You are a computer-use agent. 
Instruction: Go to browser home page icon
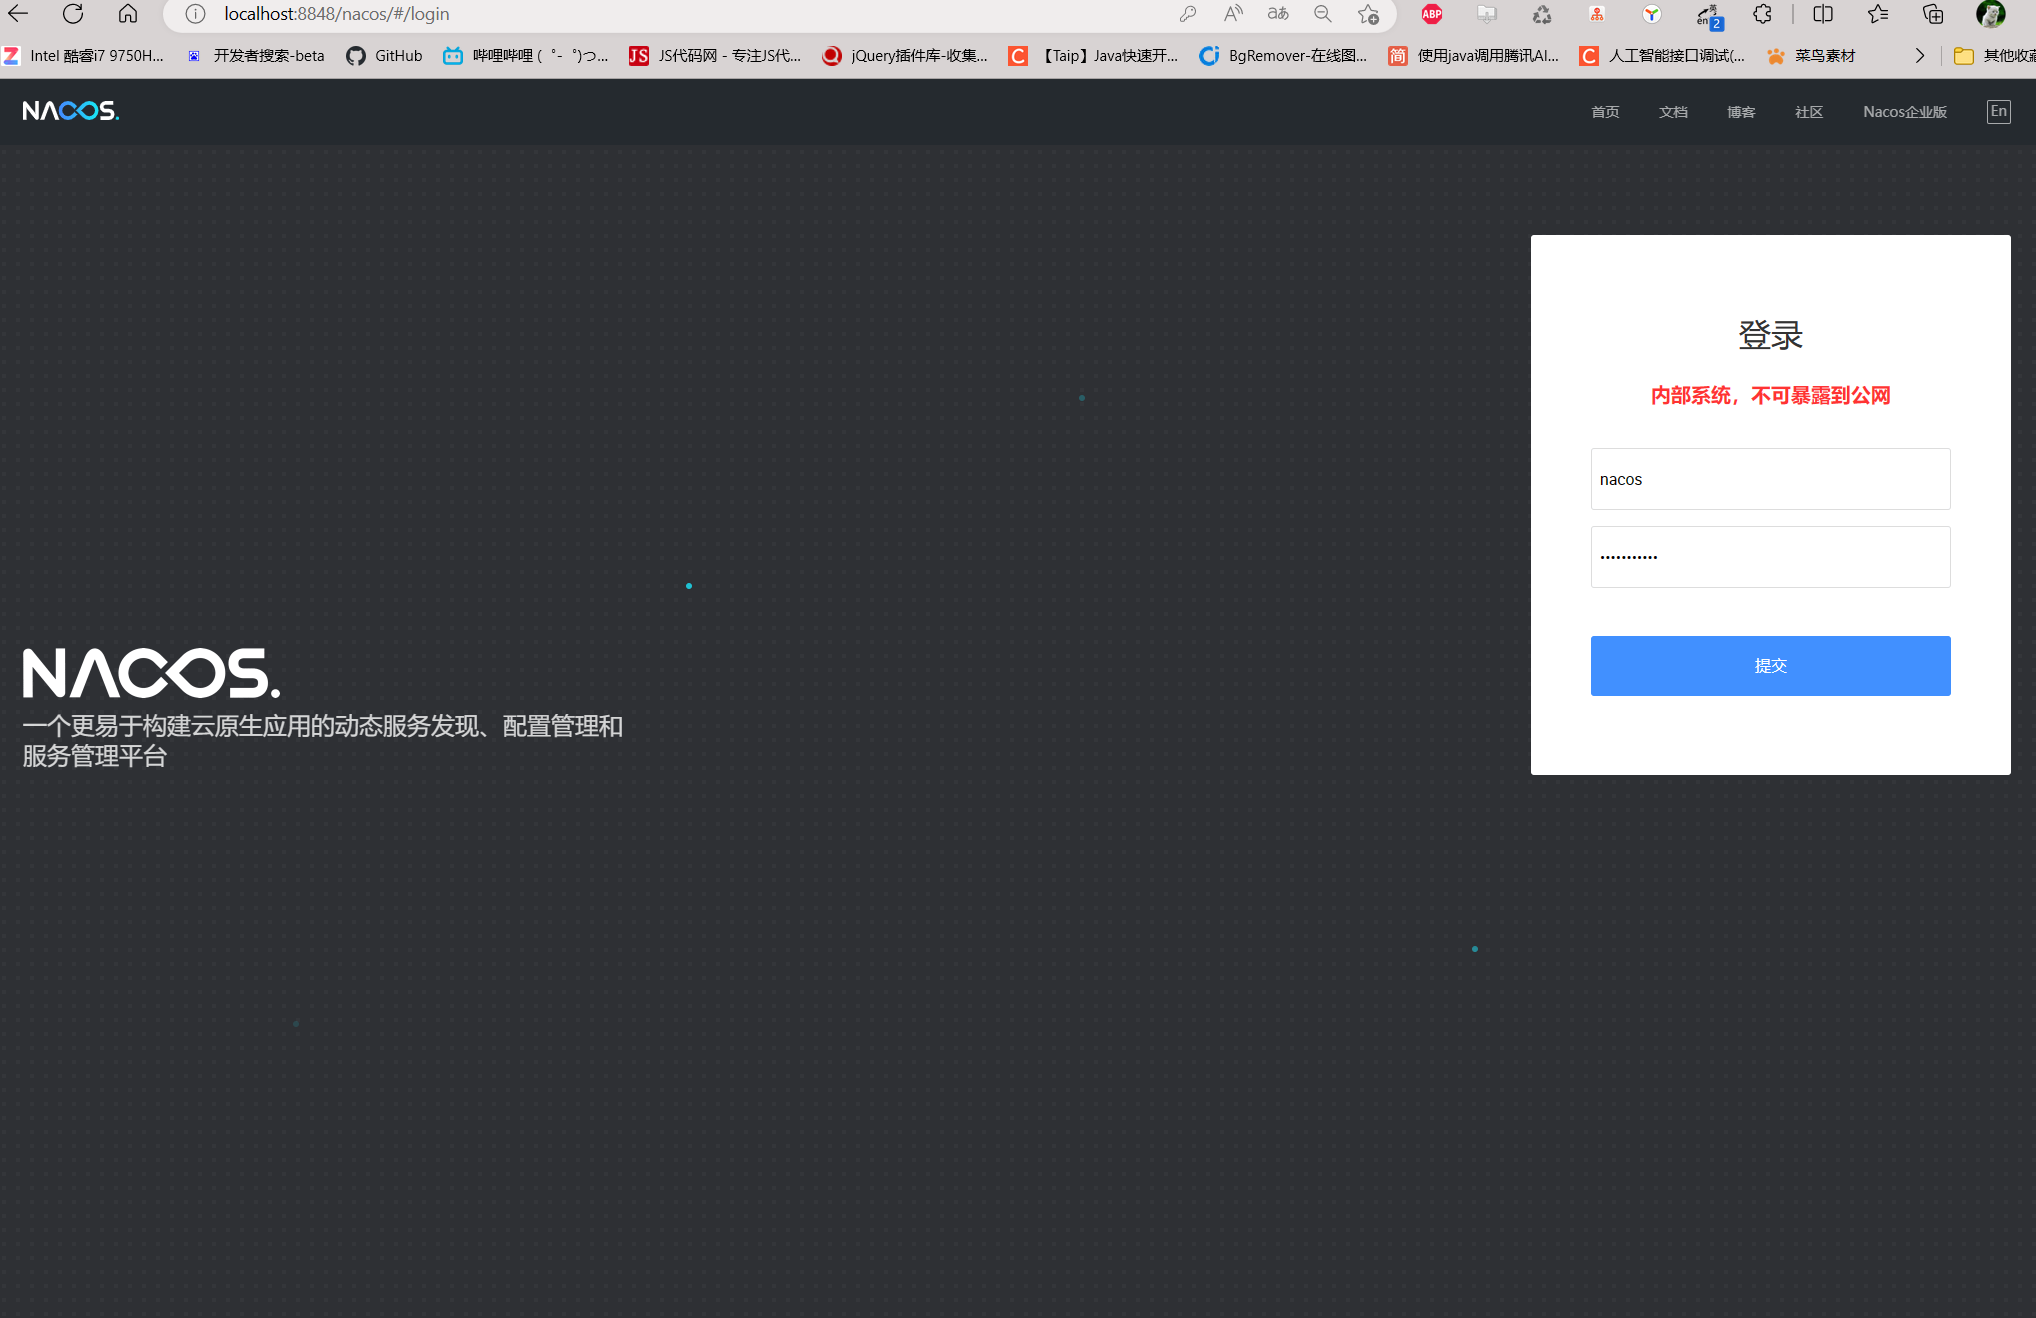[x=128, y=14]
